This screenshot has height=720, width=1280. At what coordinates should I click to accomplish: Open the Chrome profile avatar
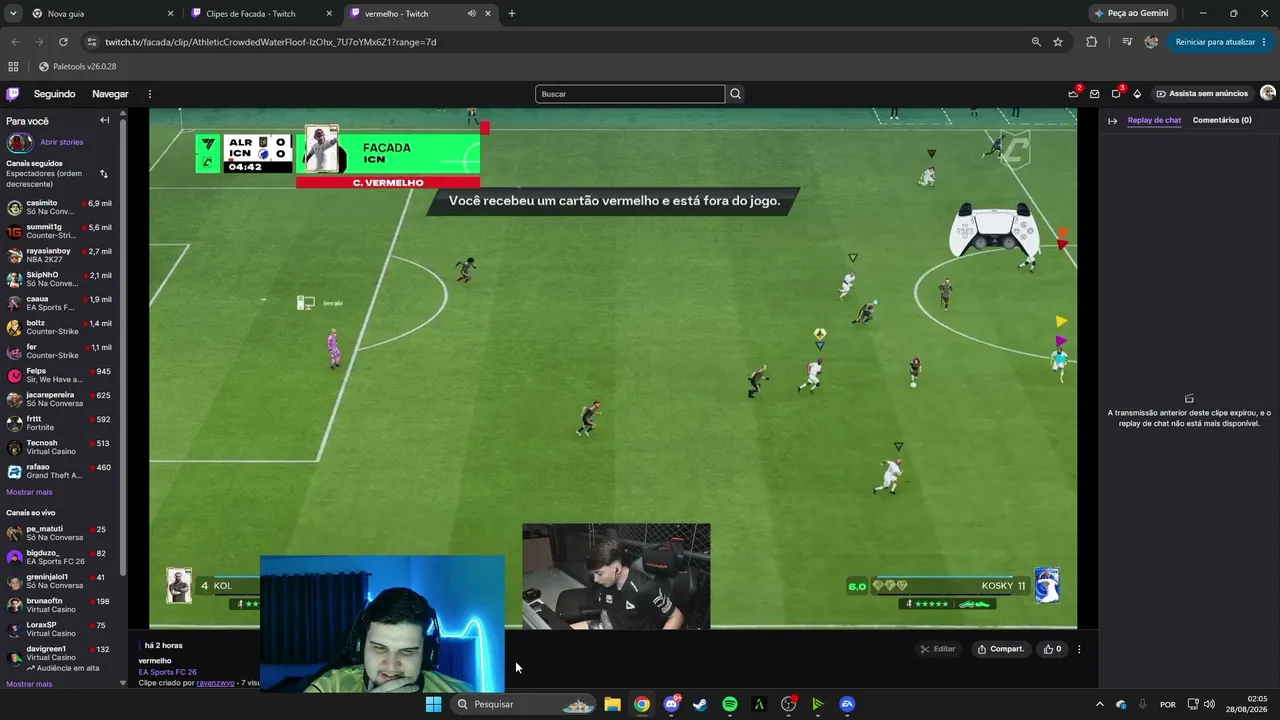(1151, 42)
